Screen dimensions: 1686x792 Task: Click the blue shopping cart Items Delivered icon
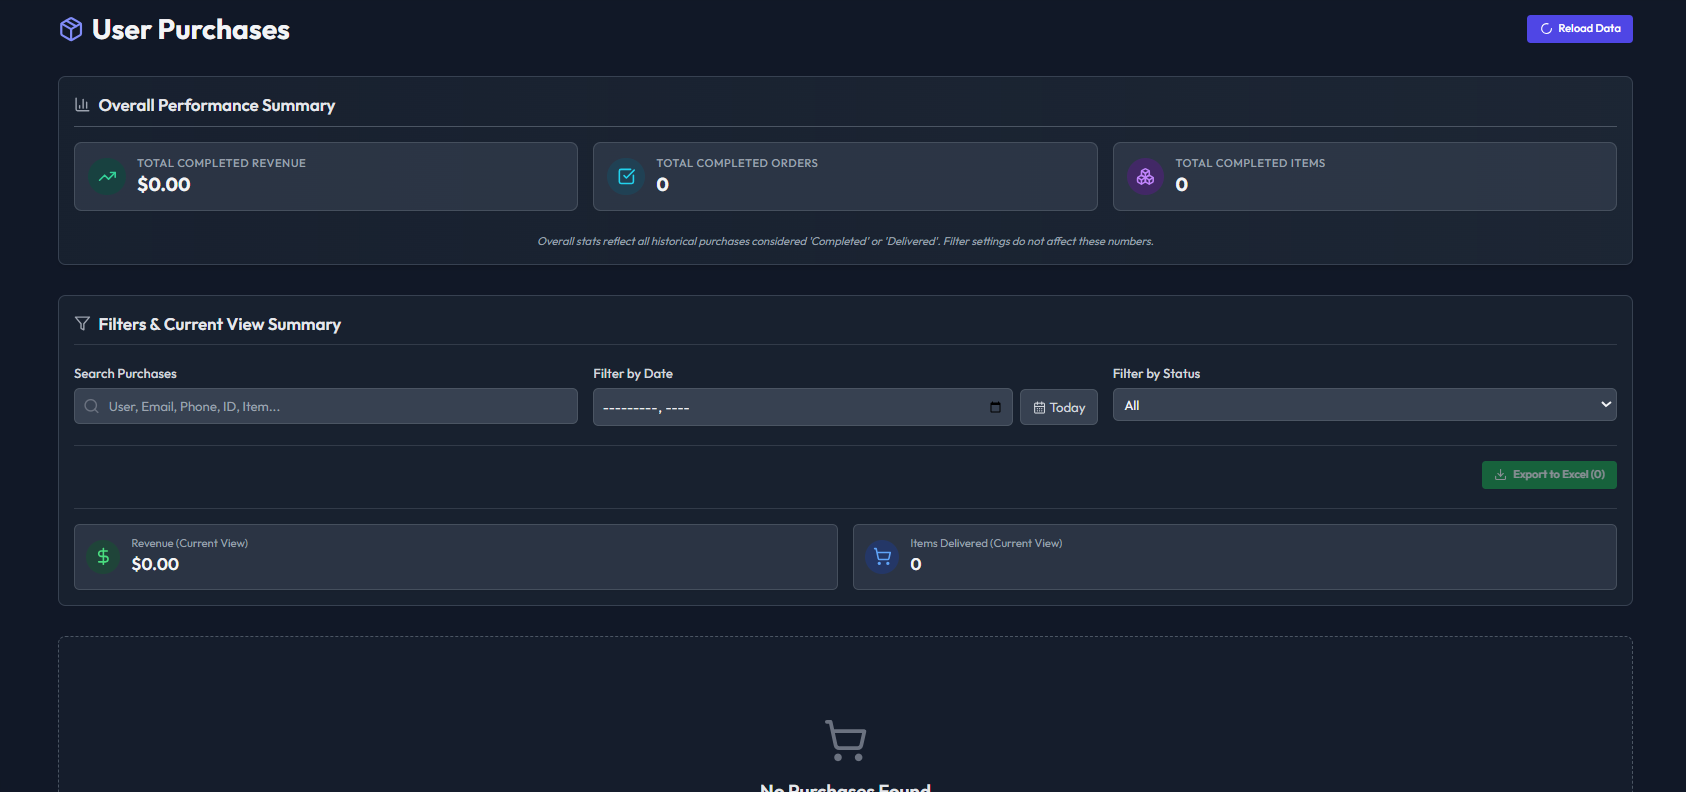click(x=882, y=556)
